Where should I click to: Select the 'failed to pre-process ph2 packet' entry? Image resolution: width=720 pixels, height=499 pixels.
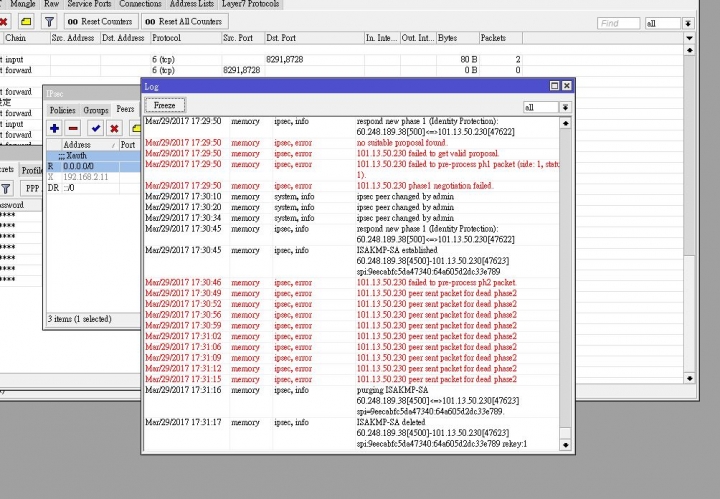tap(352, 282)
